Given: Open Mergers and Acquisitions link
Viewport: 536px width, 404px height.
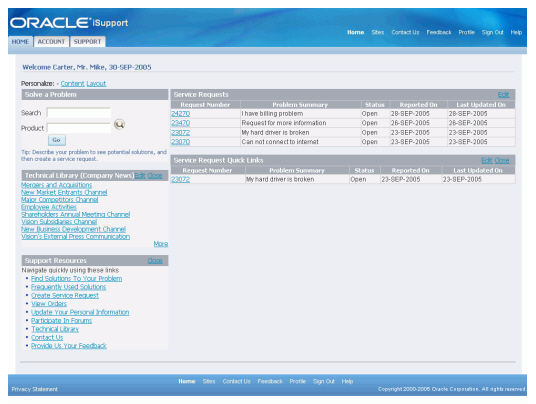Looking at the screenshot, I should (x=56, y=185).
